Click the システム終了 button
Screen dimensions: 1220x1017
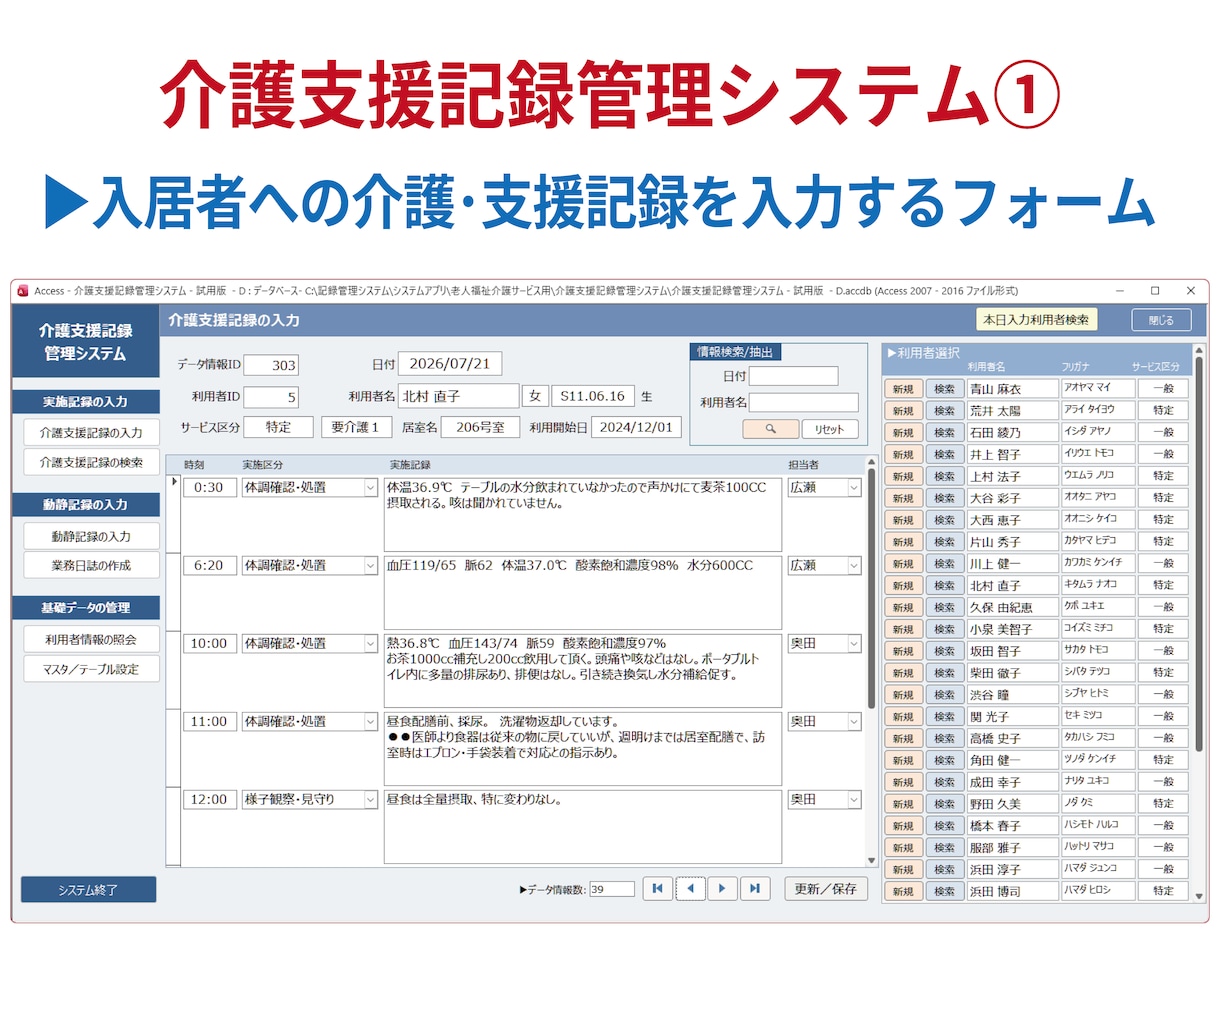click(x=88, y=889)
